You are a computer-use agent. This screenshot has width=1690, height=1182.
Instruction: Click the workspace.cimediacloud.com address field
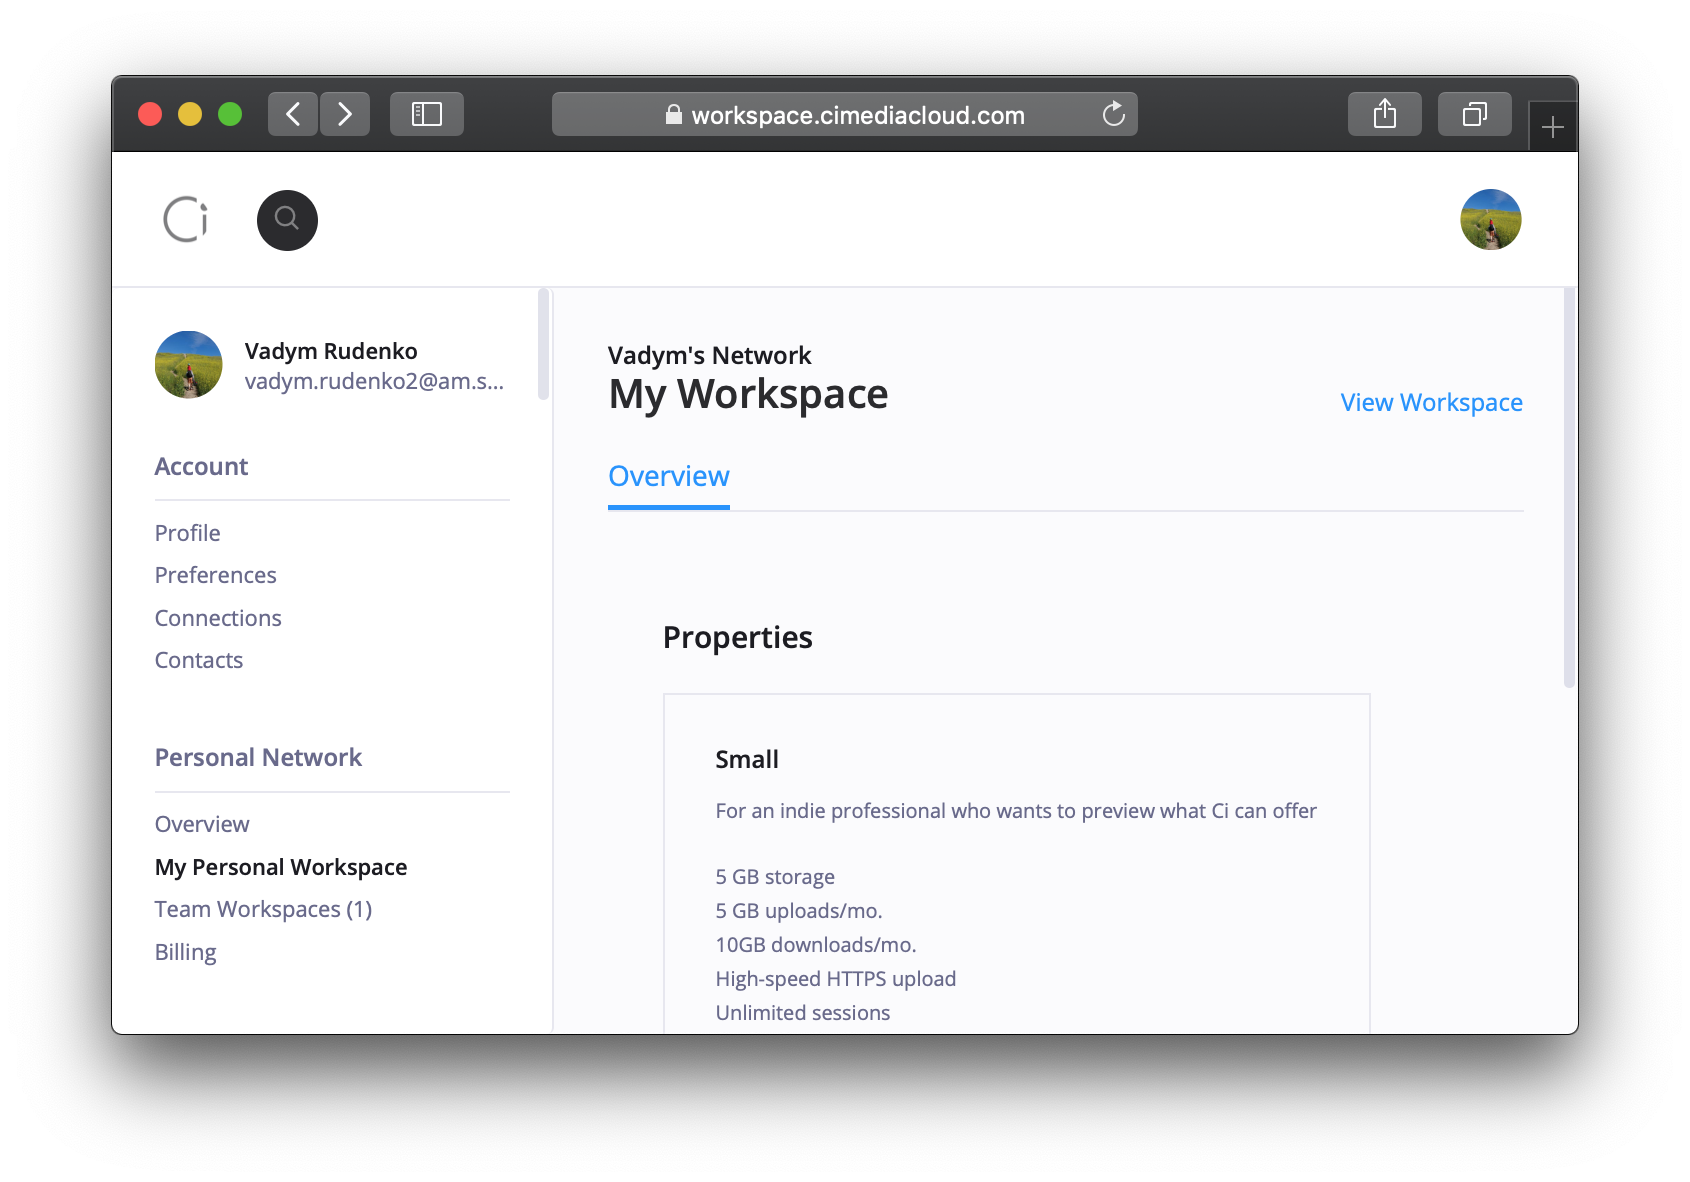pos(845,114)
